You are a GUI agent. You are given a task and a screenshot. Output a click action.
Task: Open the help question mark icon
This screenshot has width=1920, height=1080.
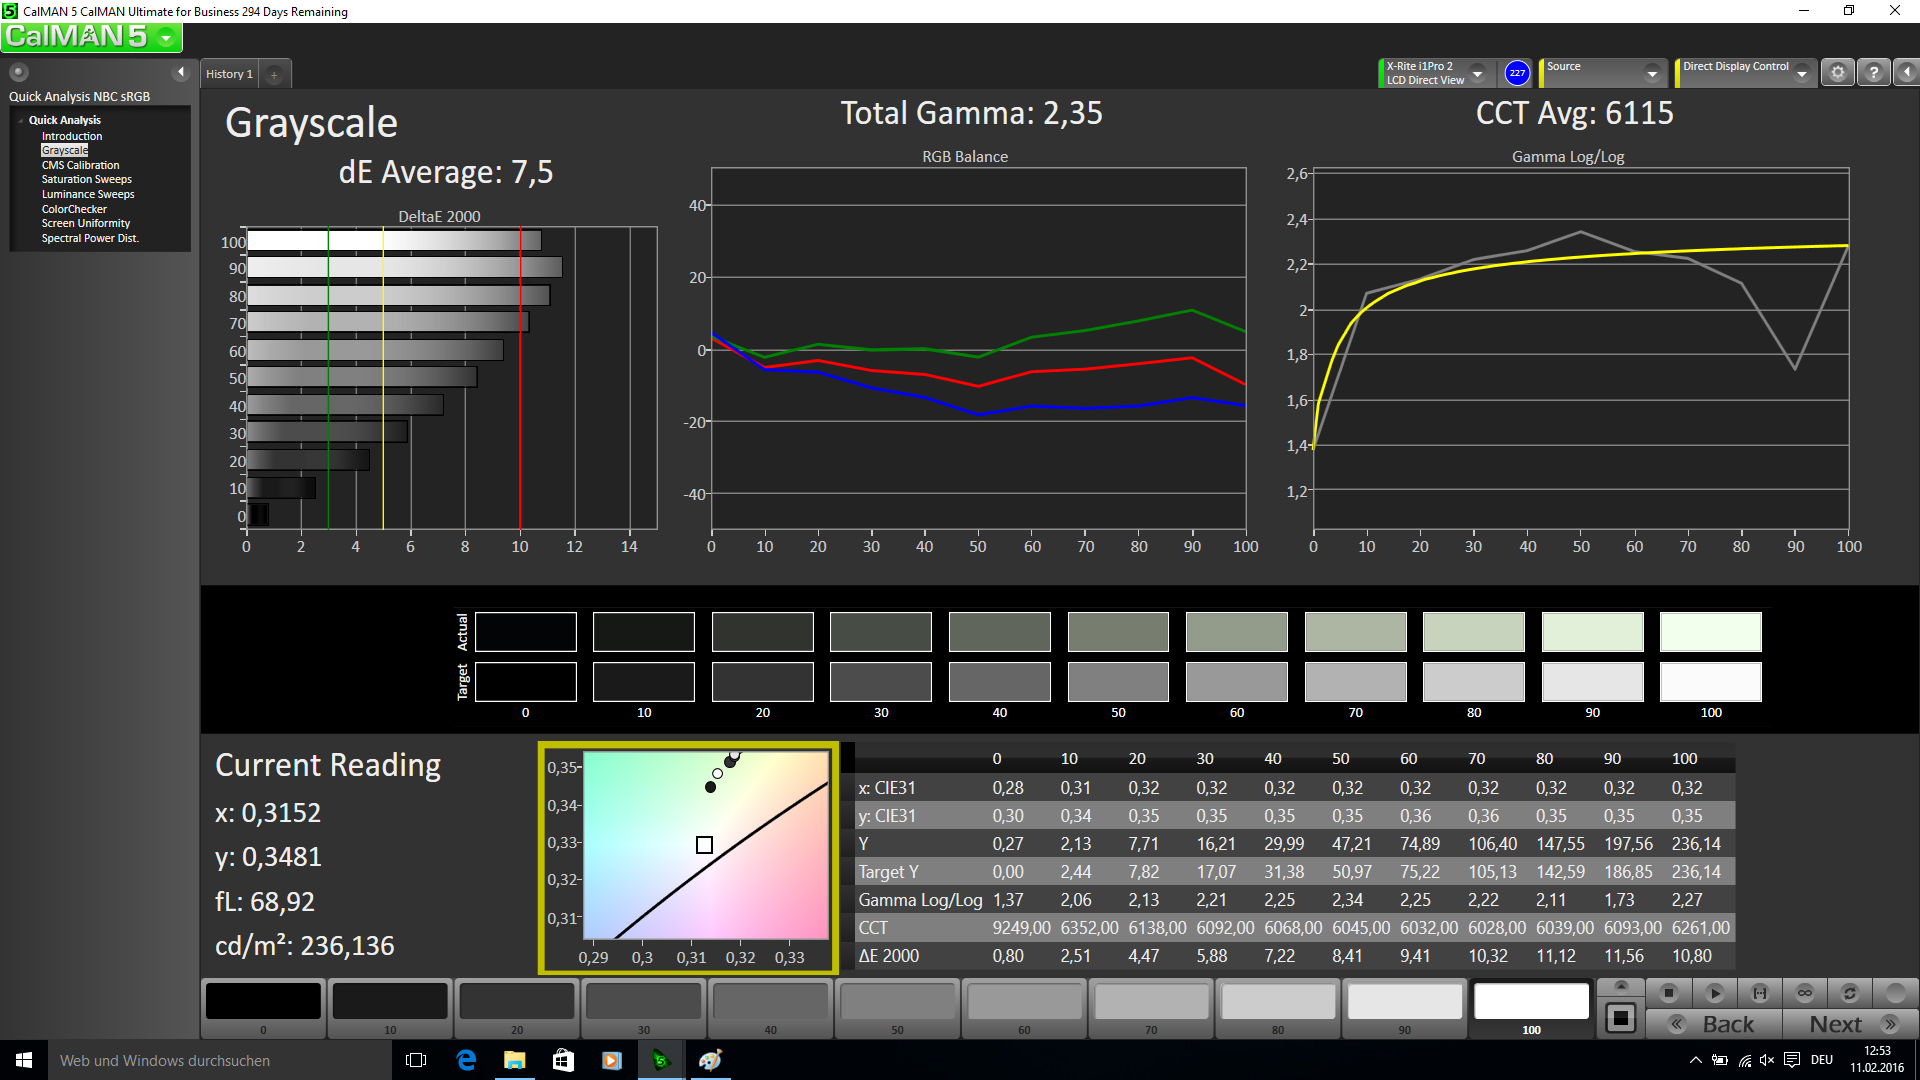tap(1873, 73)
